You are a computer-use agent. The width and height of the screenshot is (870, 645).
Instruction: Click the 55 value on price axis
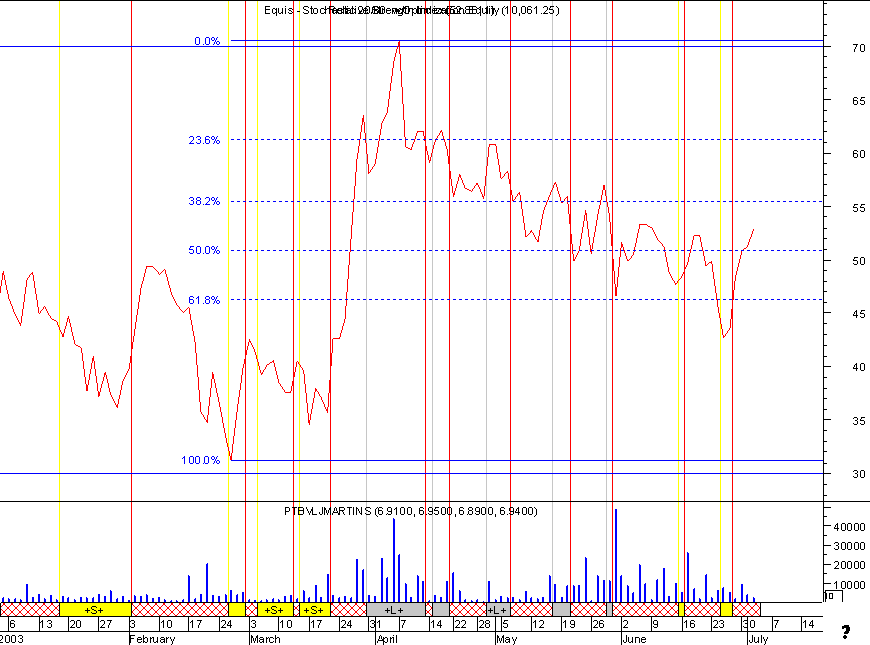point(859,208)
